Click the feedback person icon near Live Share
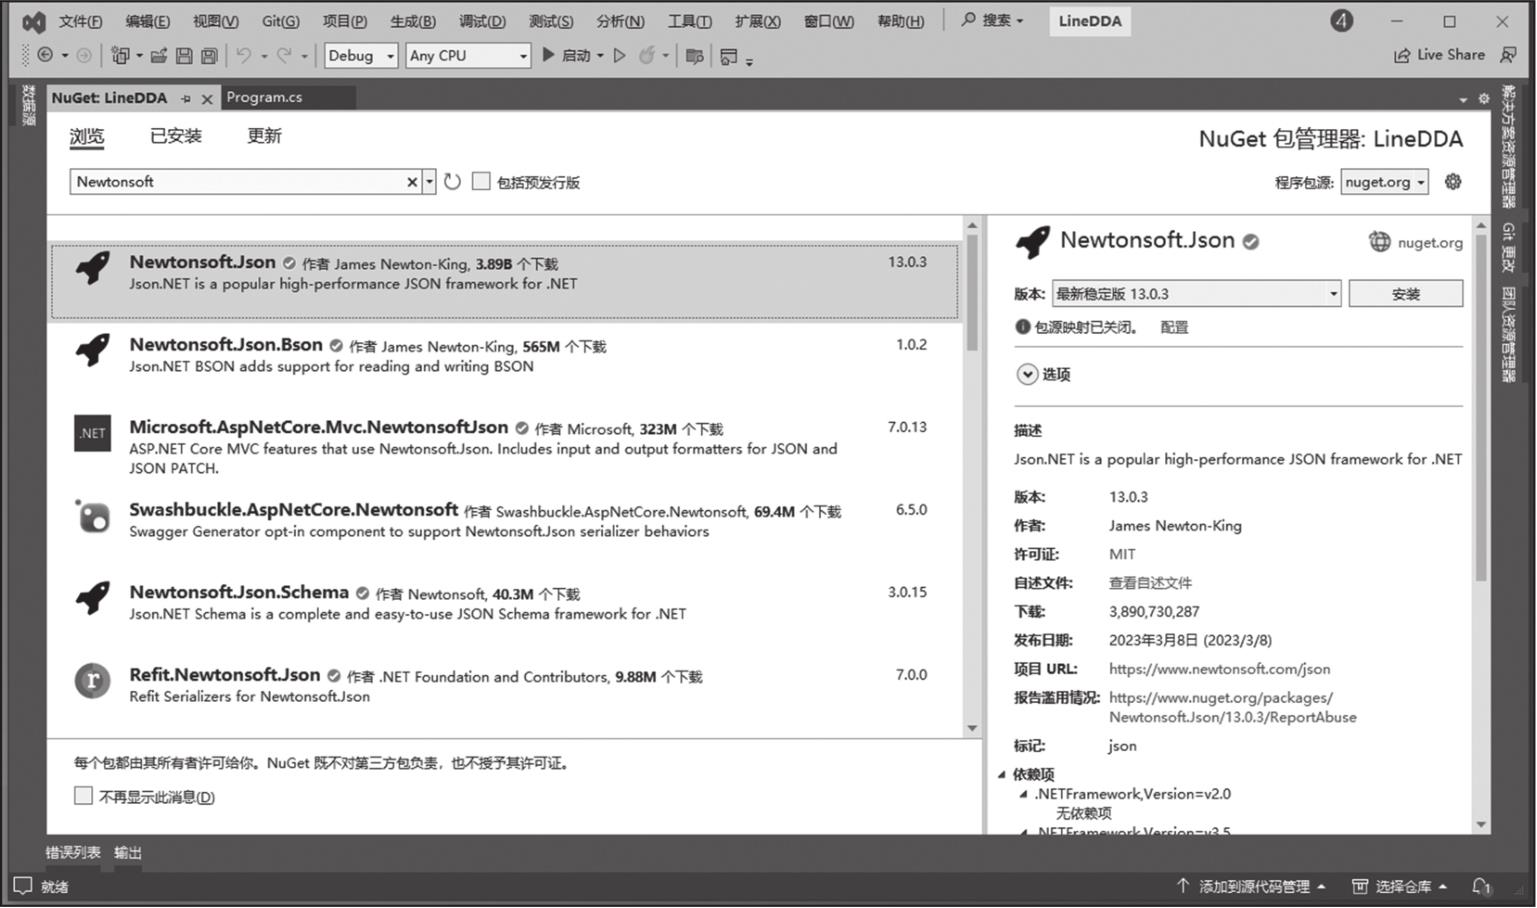This screenshot has width=1537, height=908. (x=1508, y=55)
